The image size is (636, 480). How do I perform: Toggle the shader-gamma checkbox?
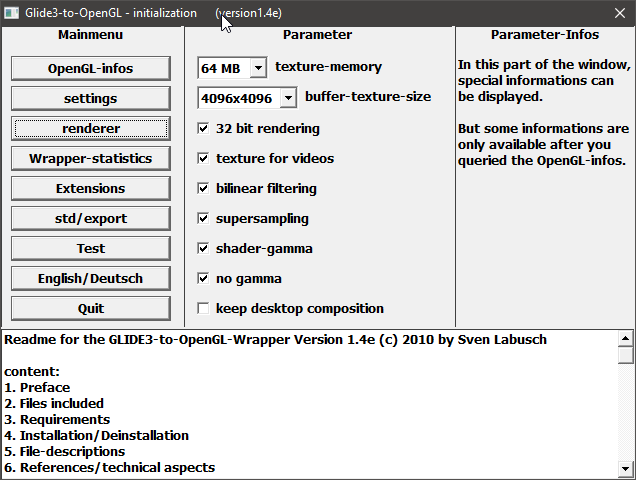click(204, 249)
